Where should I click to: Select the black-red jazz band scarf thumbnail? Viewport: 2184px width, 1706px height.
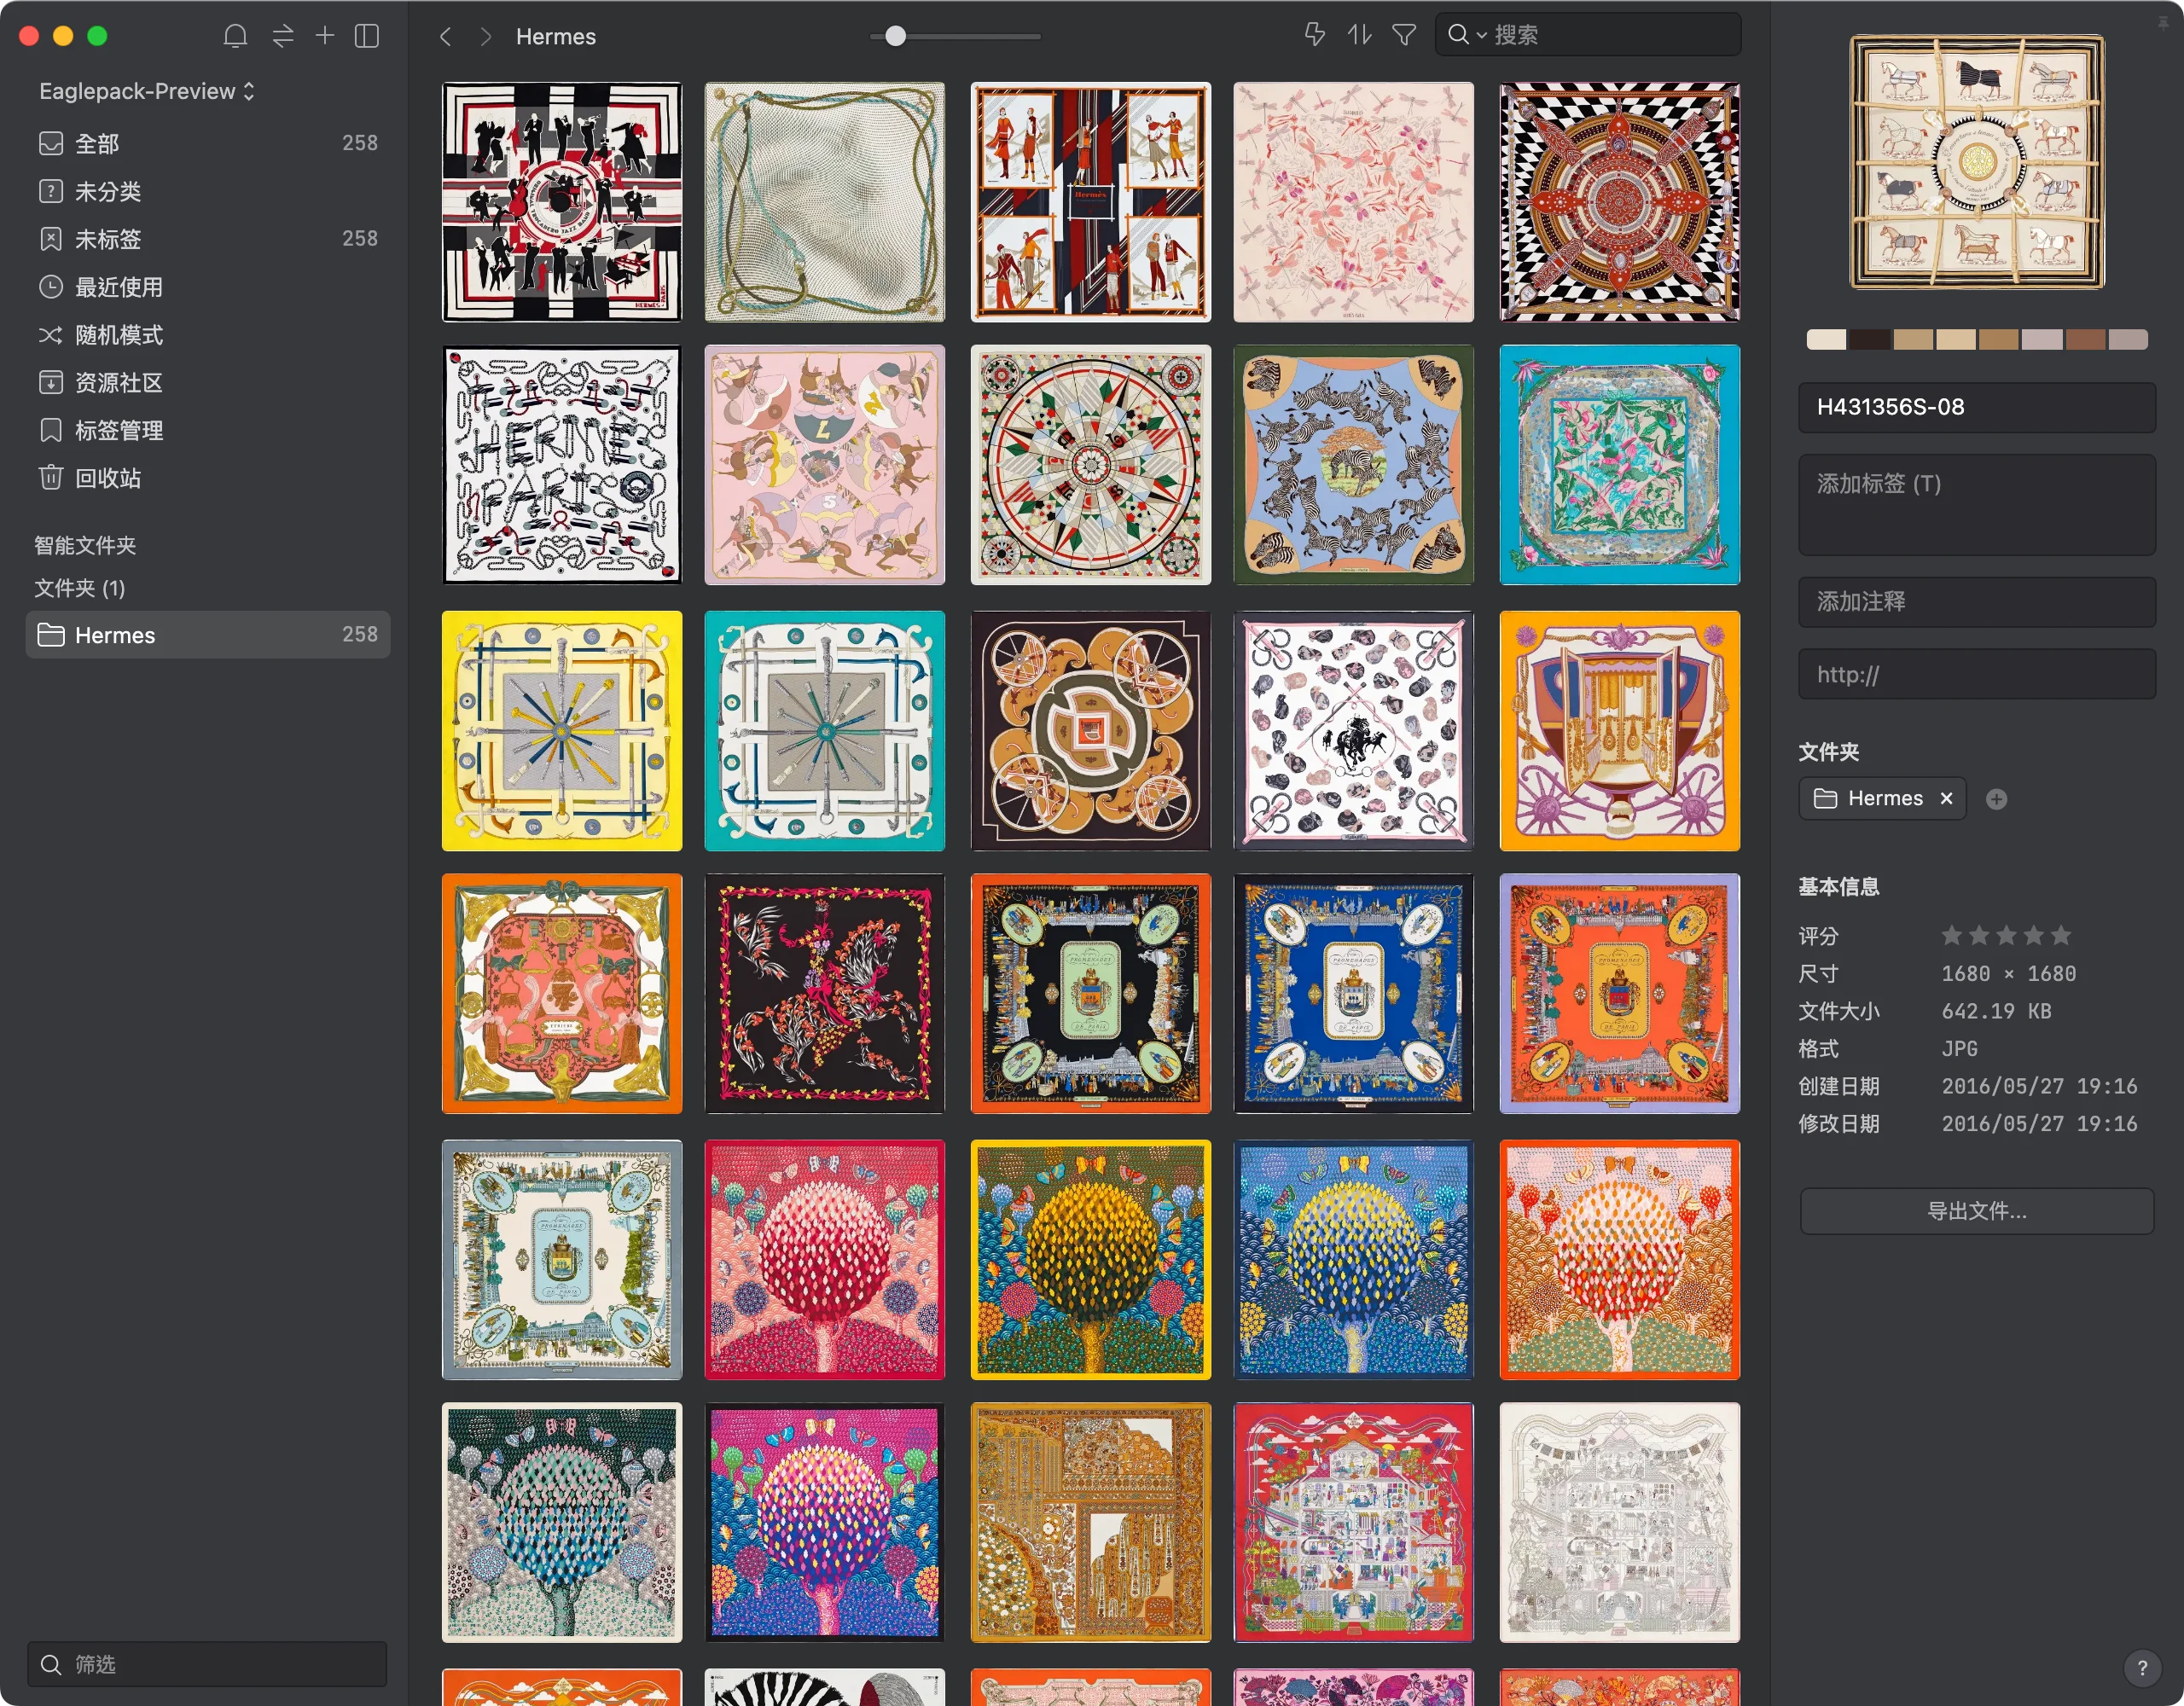562,202
